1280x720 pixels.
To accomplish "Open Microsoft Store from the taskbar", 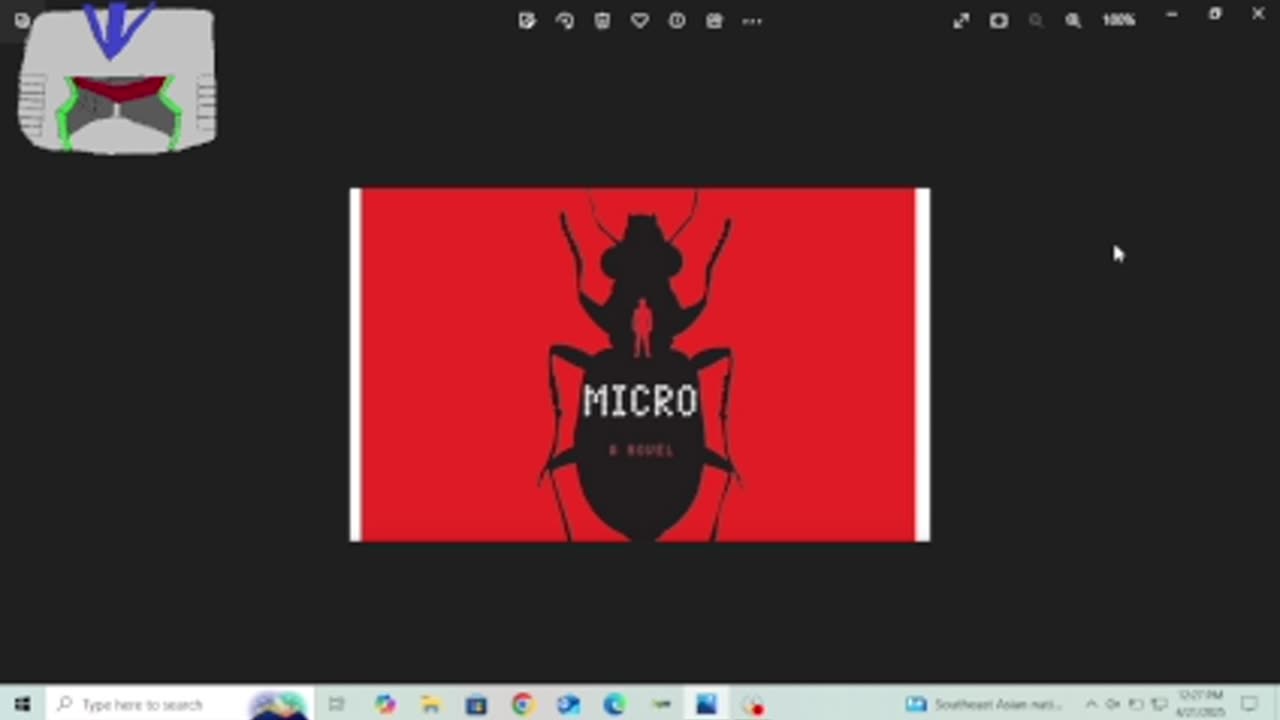I will (x=476, y=704).
